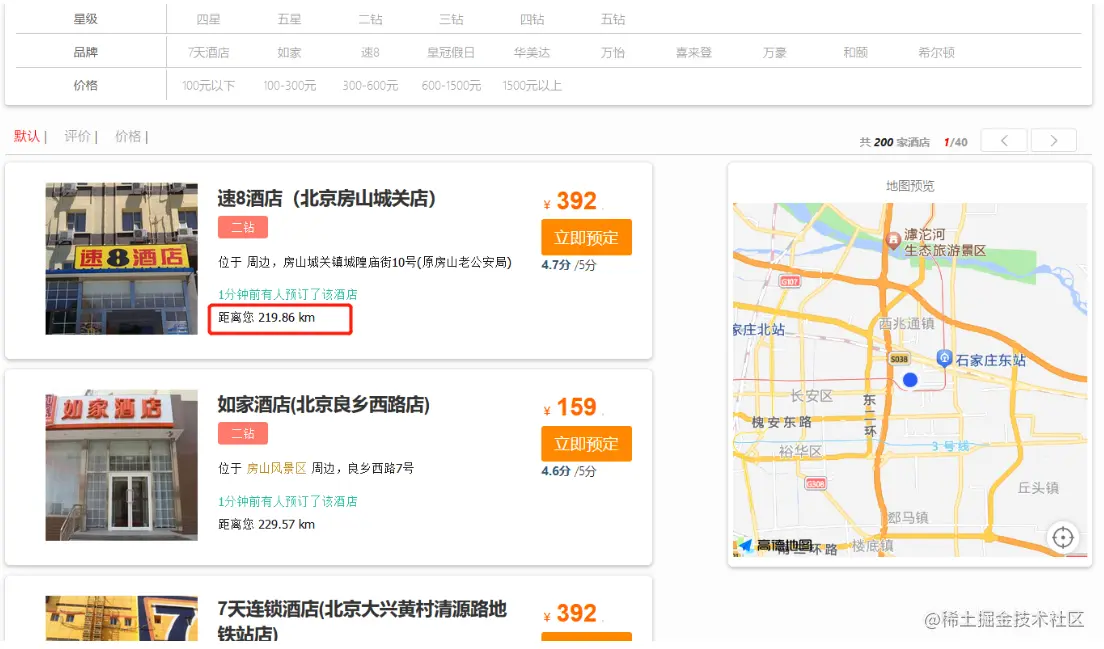Filter by 四钻 rating
The width and height of the screenshot is (1104, 649).
(x=532, y=20)
